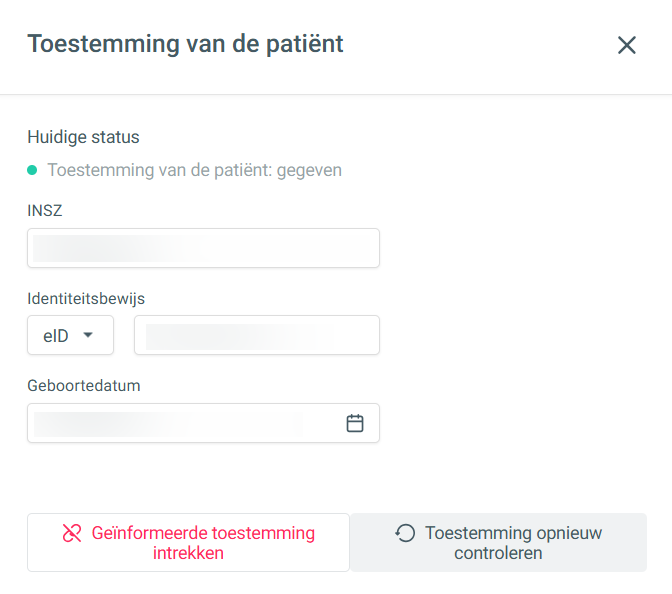Click Toestemming opnieuw controleren button
This screenshot has width=672, height=594.
tap(498, 543)
